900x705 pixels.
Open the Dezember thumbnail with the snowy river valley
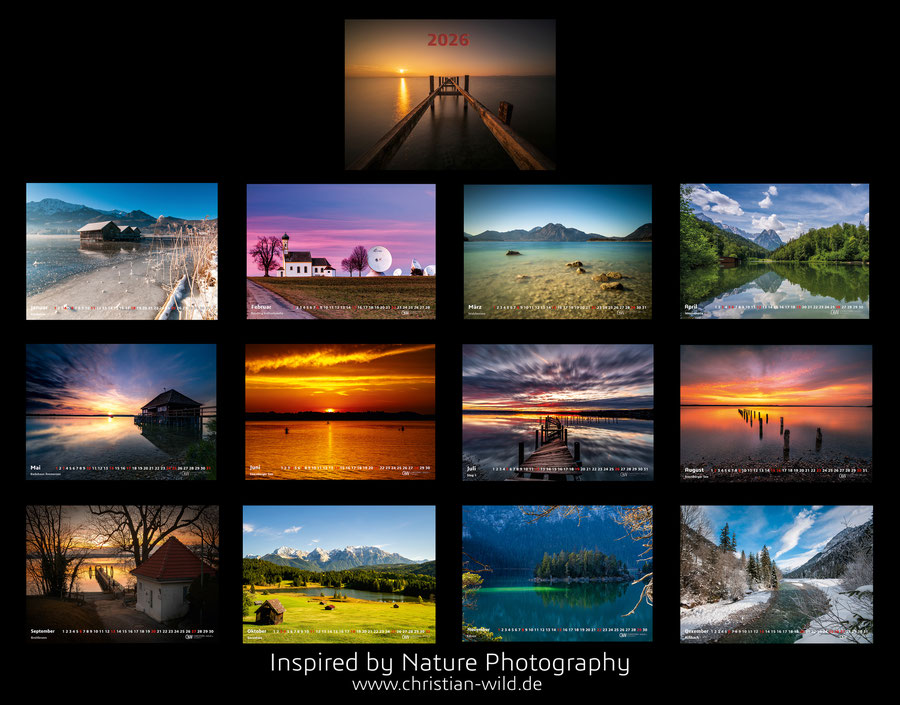(777, 574)
